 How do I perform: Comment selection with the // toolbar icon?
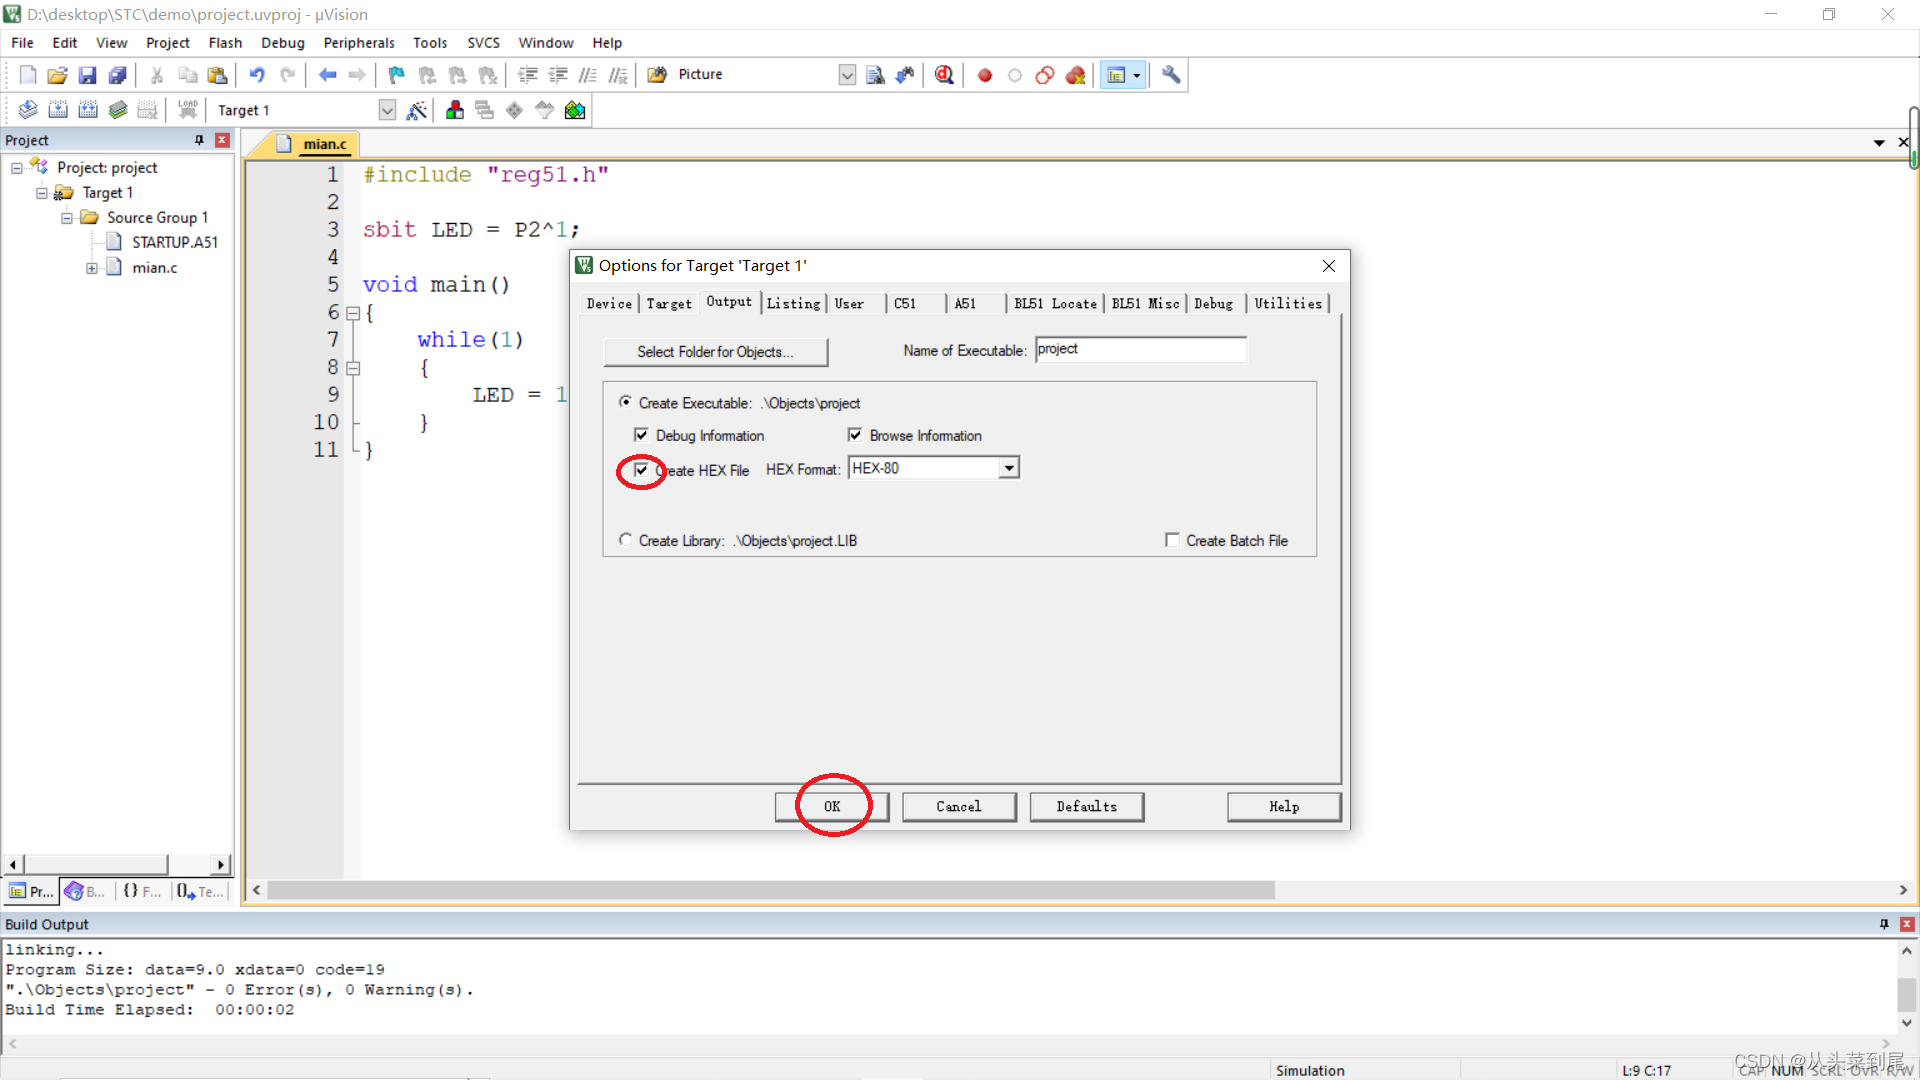(x=588, y=75)
